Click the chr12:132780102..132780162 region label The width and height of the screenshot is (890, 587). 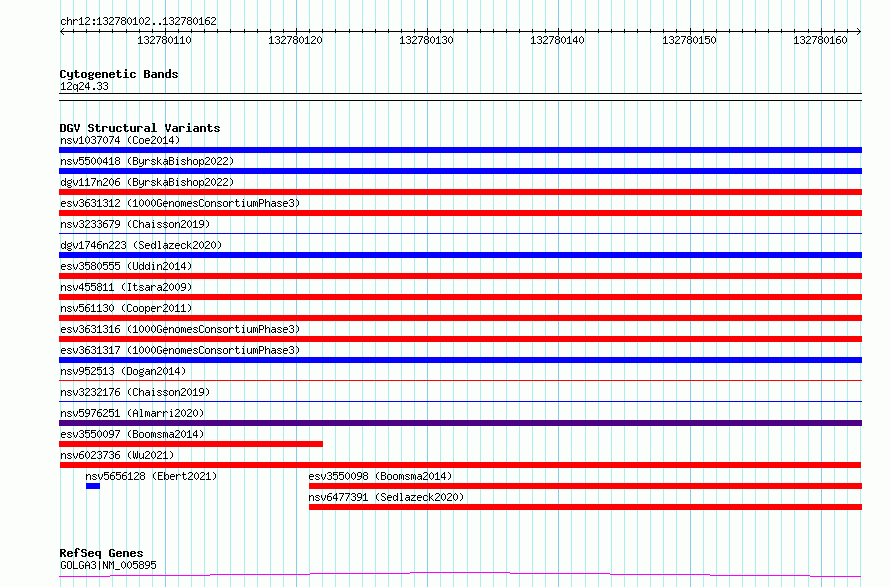click(138, 22)
